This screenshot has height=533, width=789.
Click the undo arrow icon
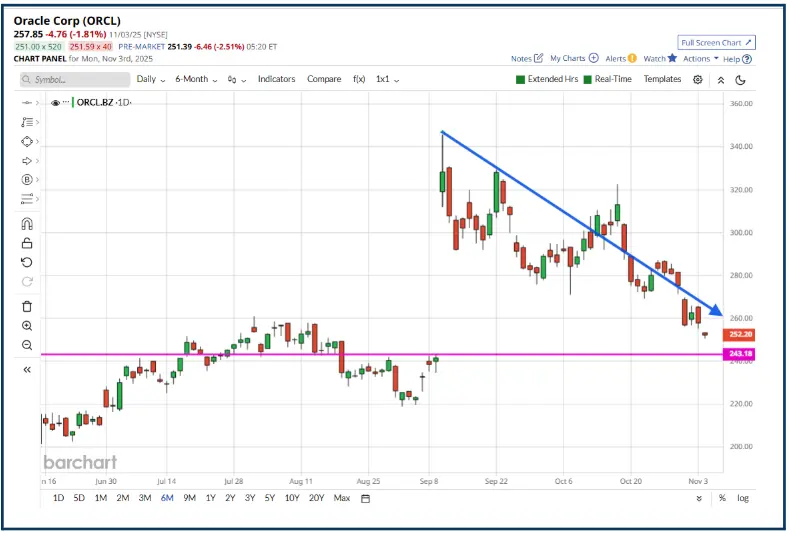click(27, 263)
